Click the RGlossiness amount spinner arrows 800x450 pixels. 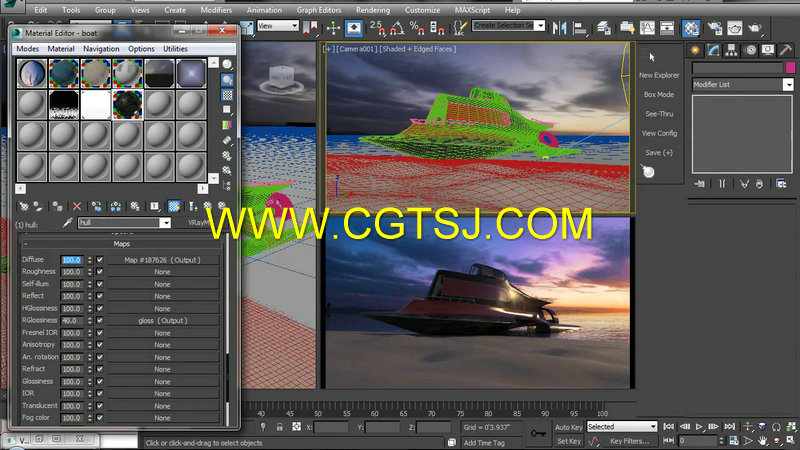tap(90, 320)
